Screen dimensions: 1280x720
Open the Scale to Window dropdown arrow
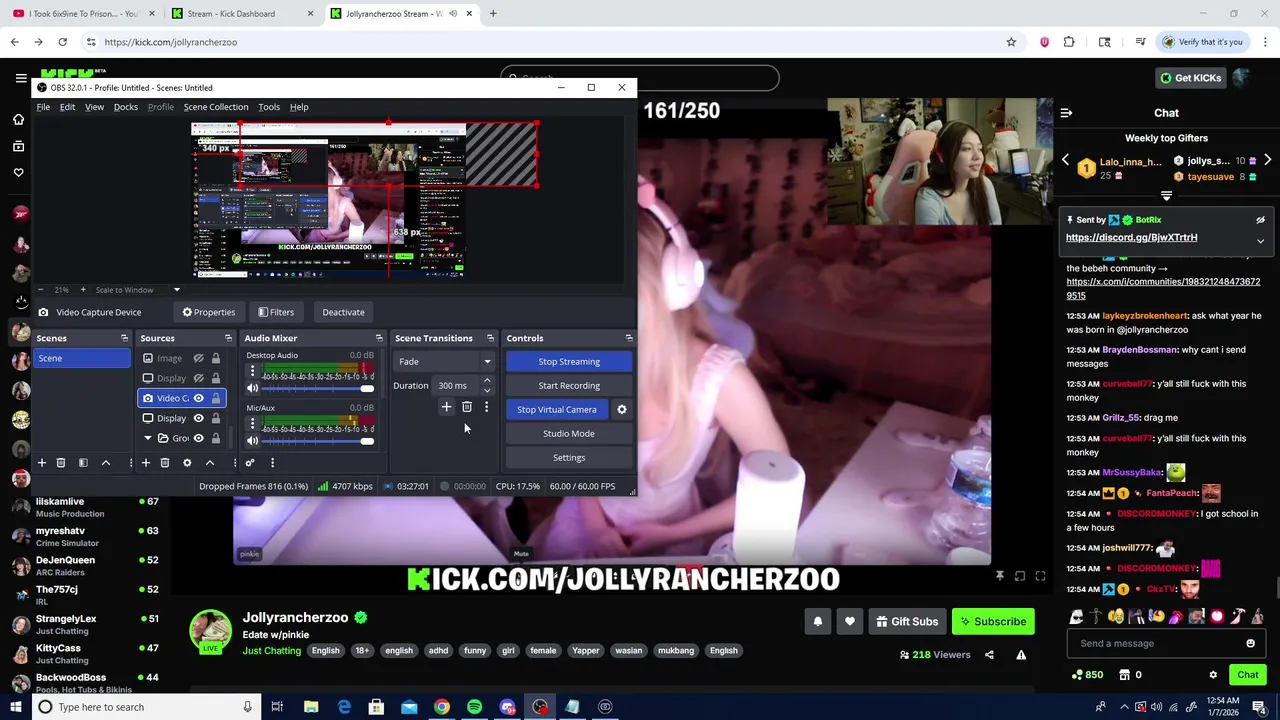[x=177, y=290]
